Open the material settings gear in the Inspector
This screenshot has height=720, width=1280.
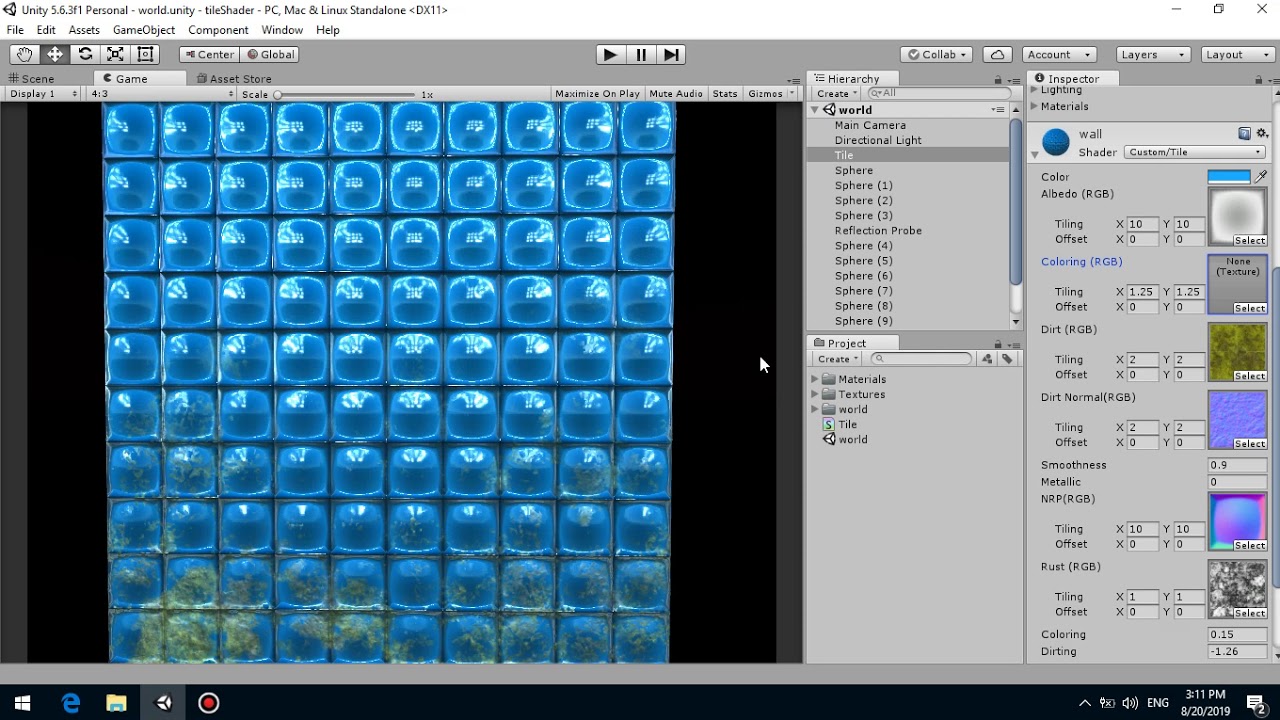[x=1263, y=133]
